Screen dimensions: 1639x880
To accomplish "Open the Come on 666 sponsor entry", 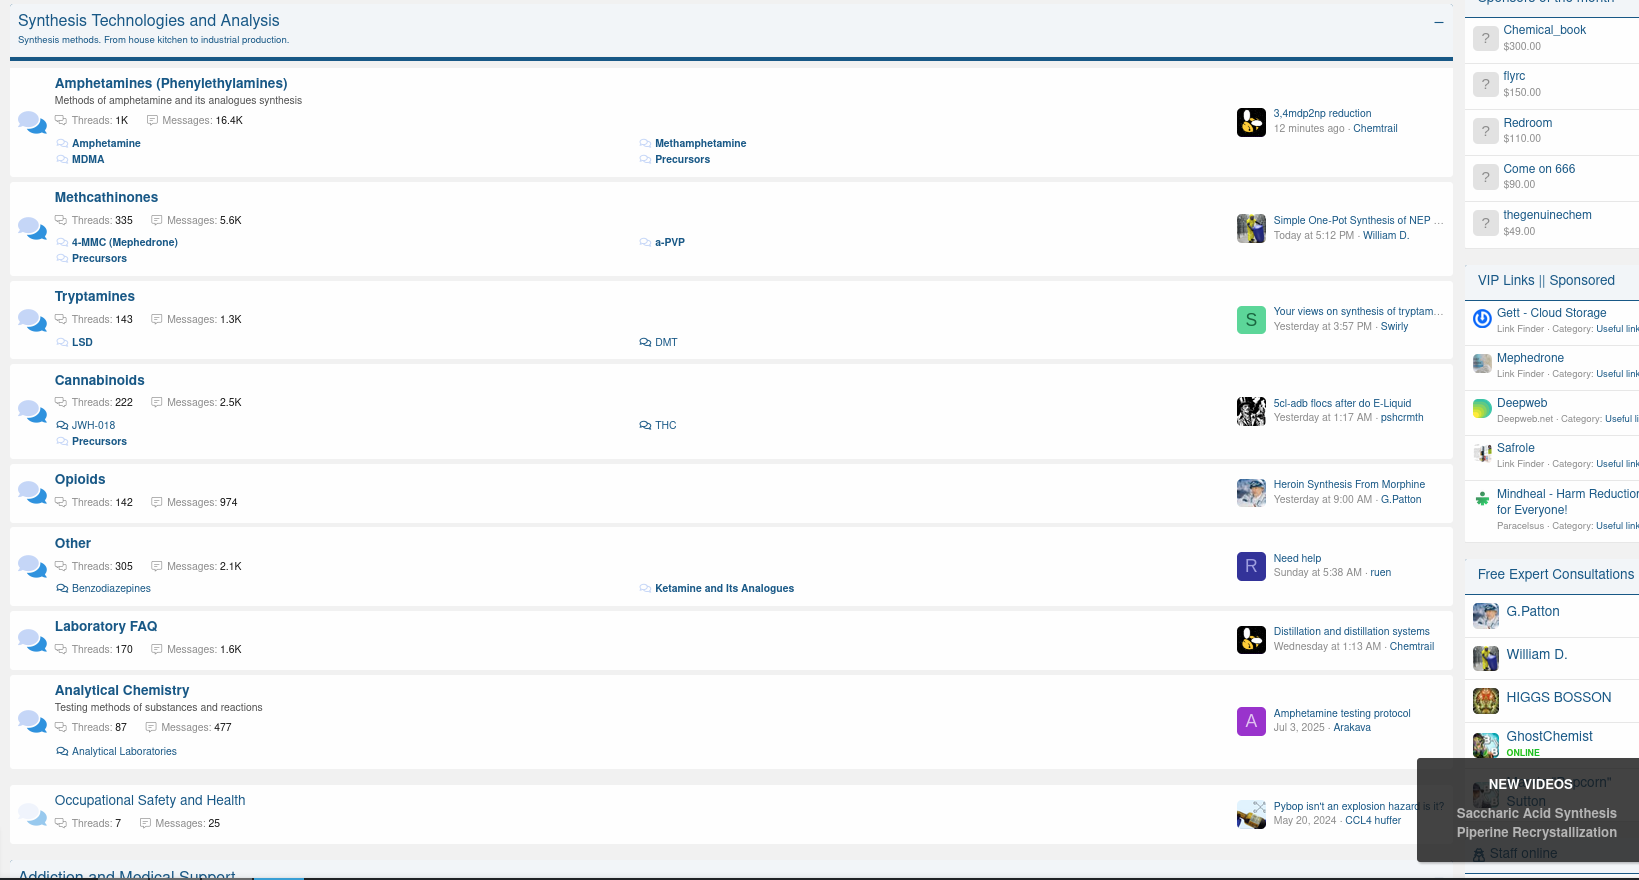I will (1539, 169).
